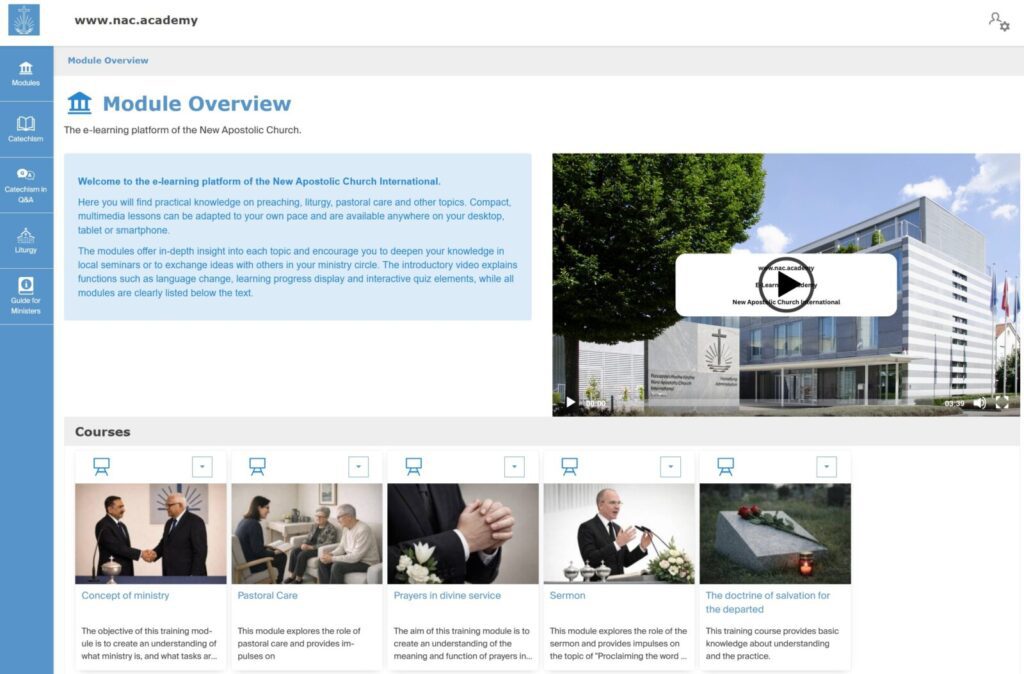Image resolution: width=1024 pixels, height=674 pixels.
Task: Toggle fullscreen on the video
Action: [x=1001, y=403]
